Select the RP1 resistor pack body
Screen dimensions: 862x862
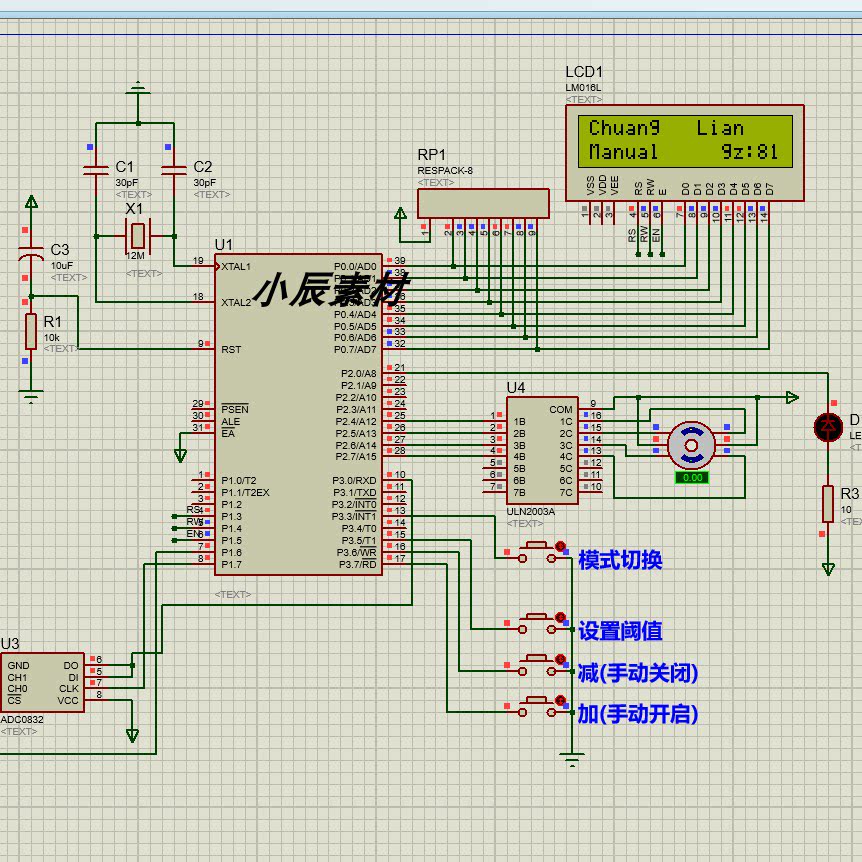(x=483, y=203)
